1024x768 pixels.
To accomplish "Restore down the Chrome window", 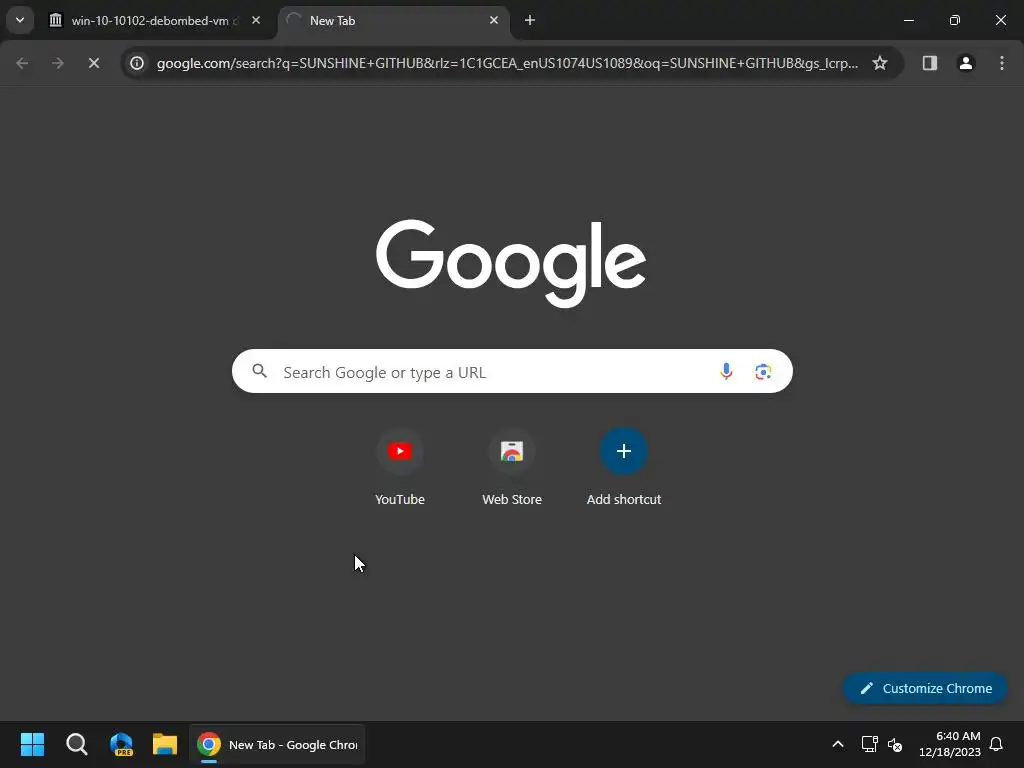I will pos(955,20).
